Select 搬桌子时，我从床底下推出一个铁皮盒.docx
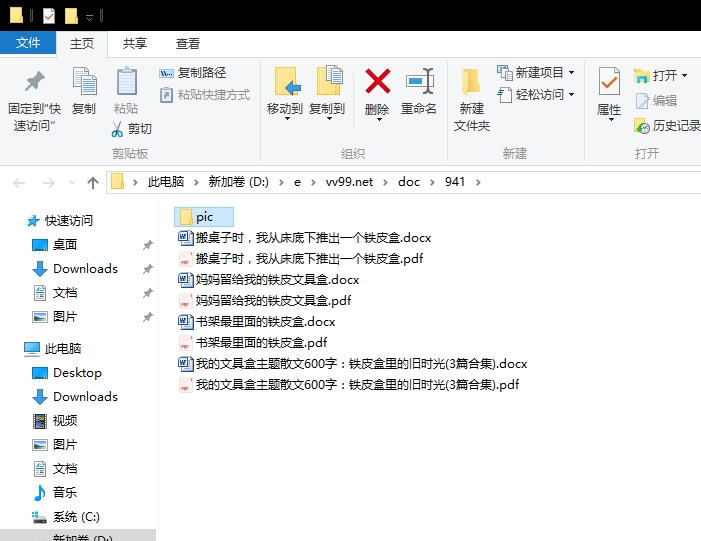Screen dimensions: 701x541 coord(304,237)
